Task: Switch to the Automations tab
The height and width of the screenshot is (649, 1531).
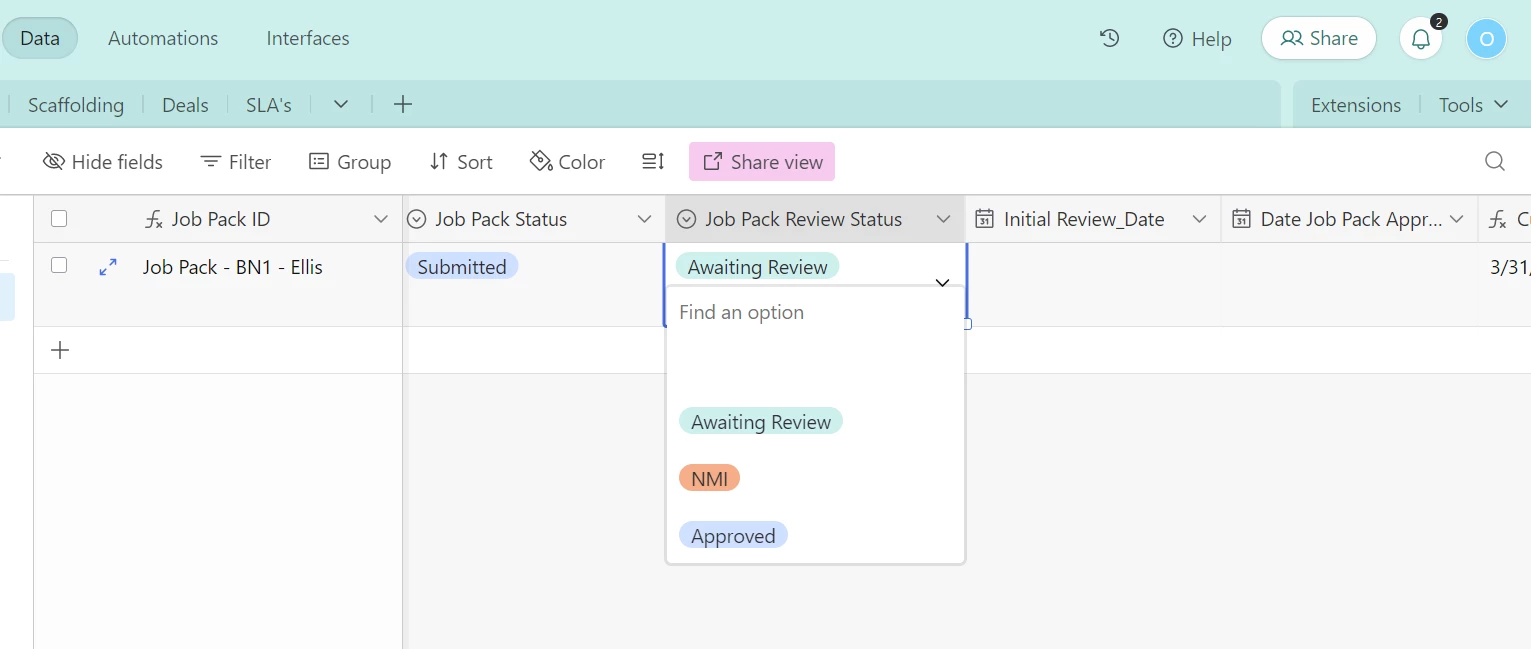Action: (x=163, y=39)
